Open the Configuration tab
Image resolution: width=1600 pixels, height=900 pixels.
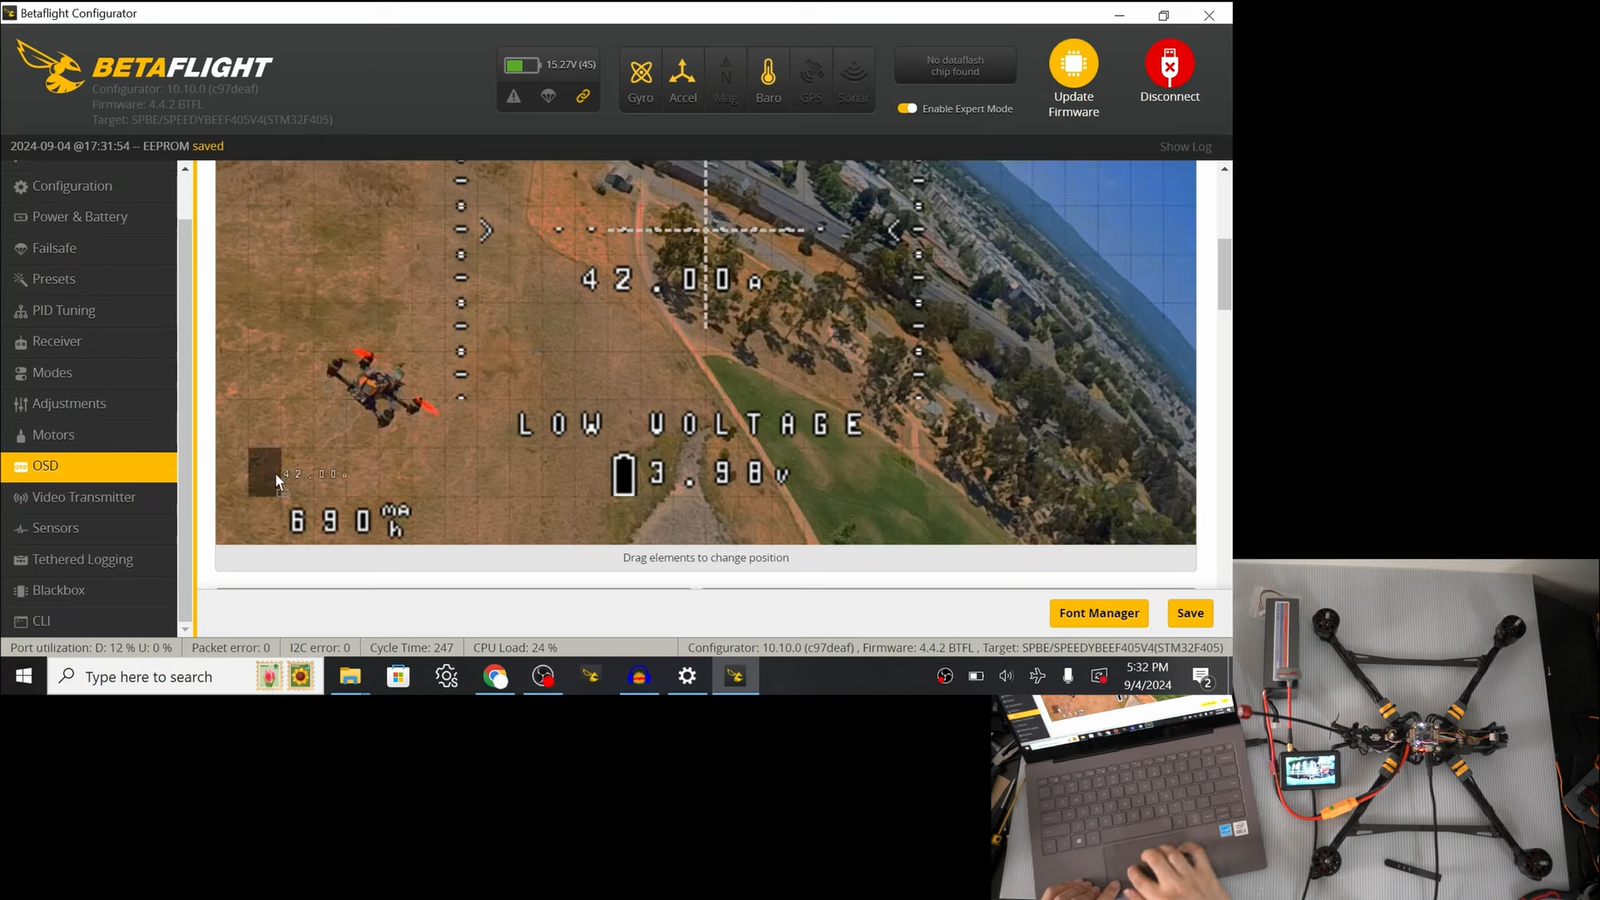pos(89,186)
